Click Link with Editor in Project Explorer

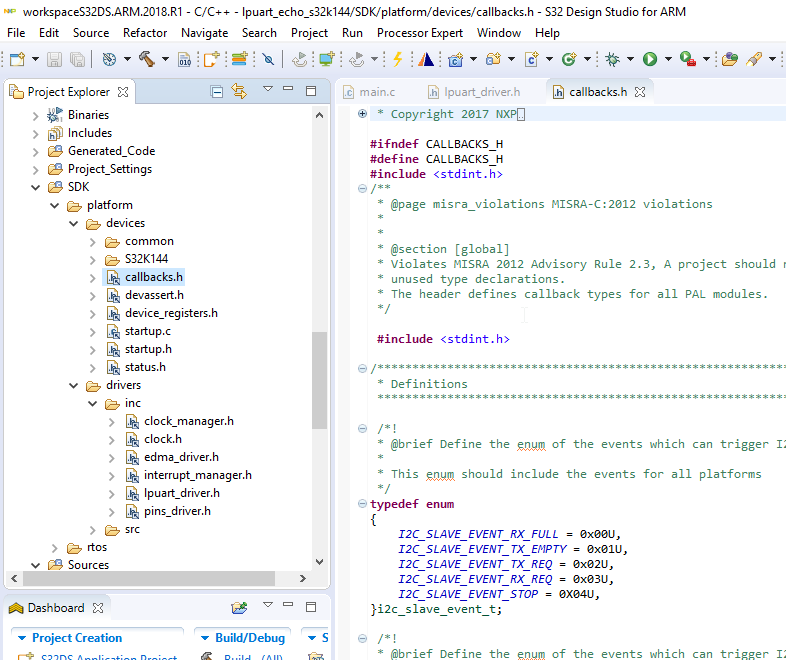[239, 92]
